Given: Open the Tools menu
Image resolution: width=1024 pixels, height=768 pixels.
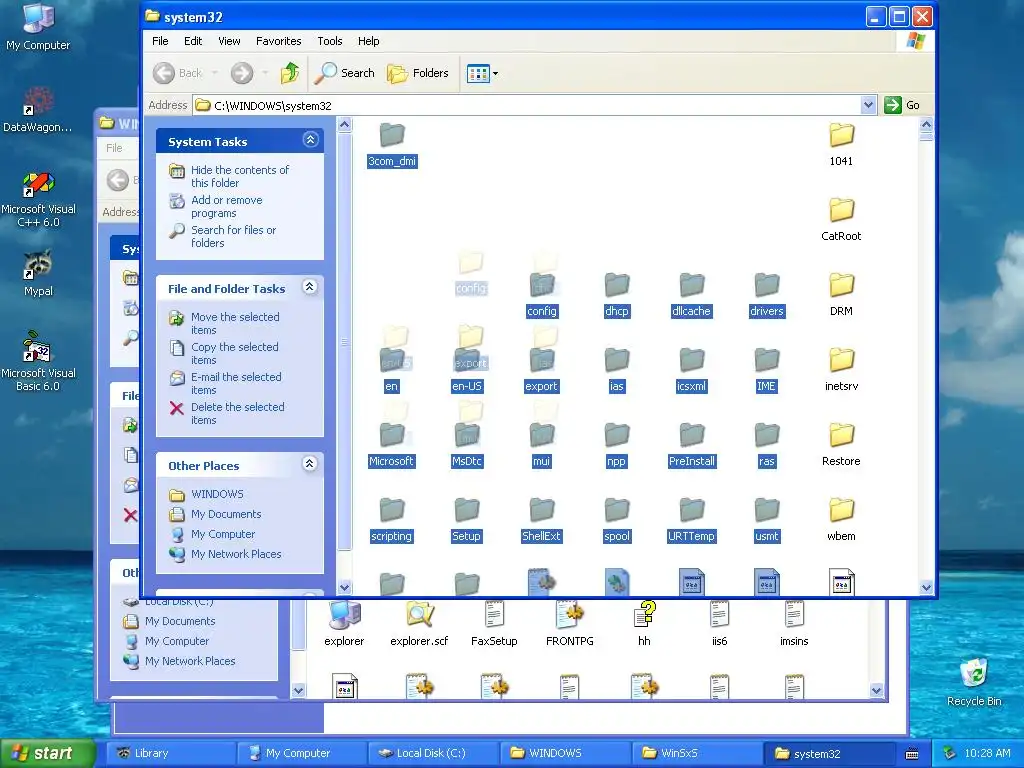Looking at the screenshot, I should (330, 41).
